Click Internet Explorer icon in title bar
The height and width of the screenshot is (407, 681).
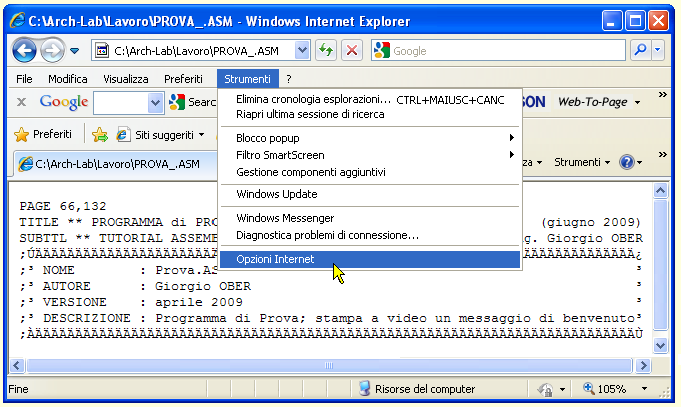pos(17,20)
